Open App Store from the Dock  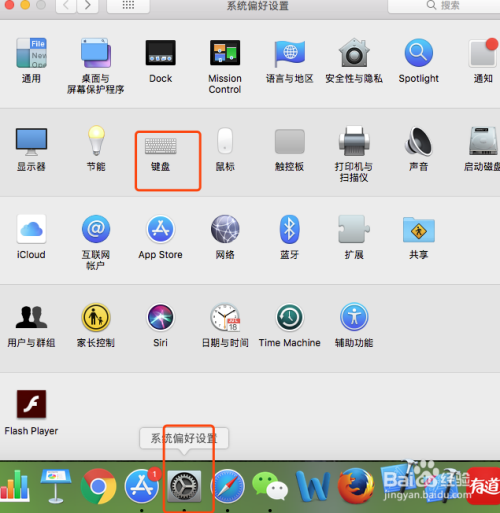pyautogui.click(x=142, y=486)
